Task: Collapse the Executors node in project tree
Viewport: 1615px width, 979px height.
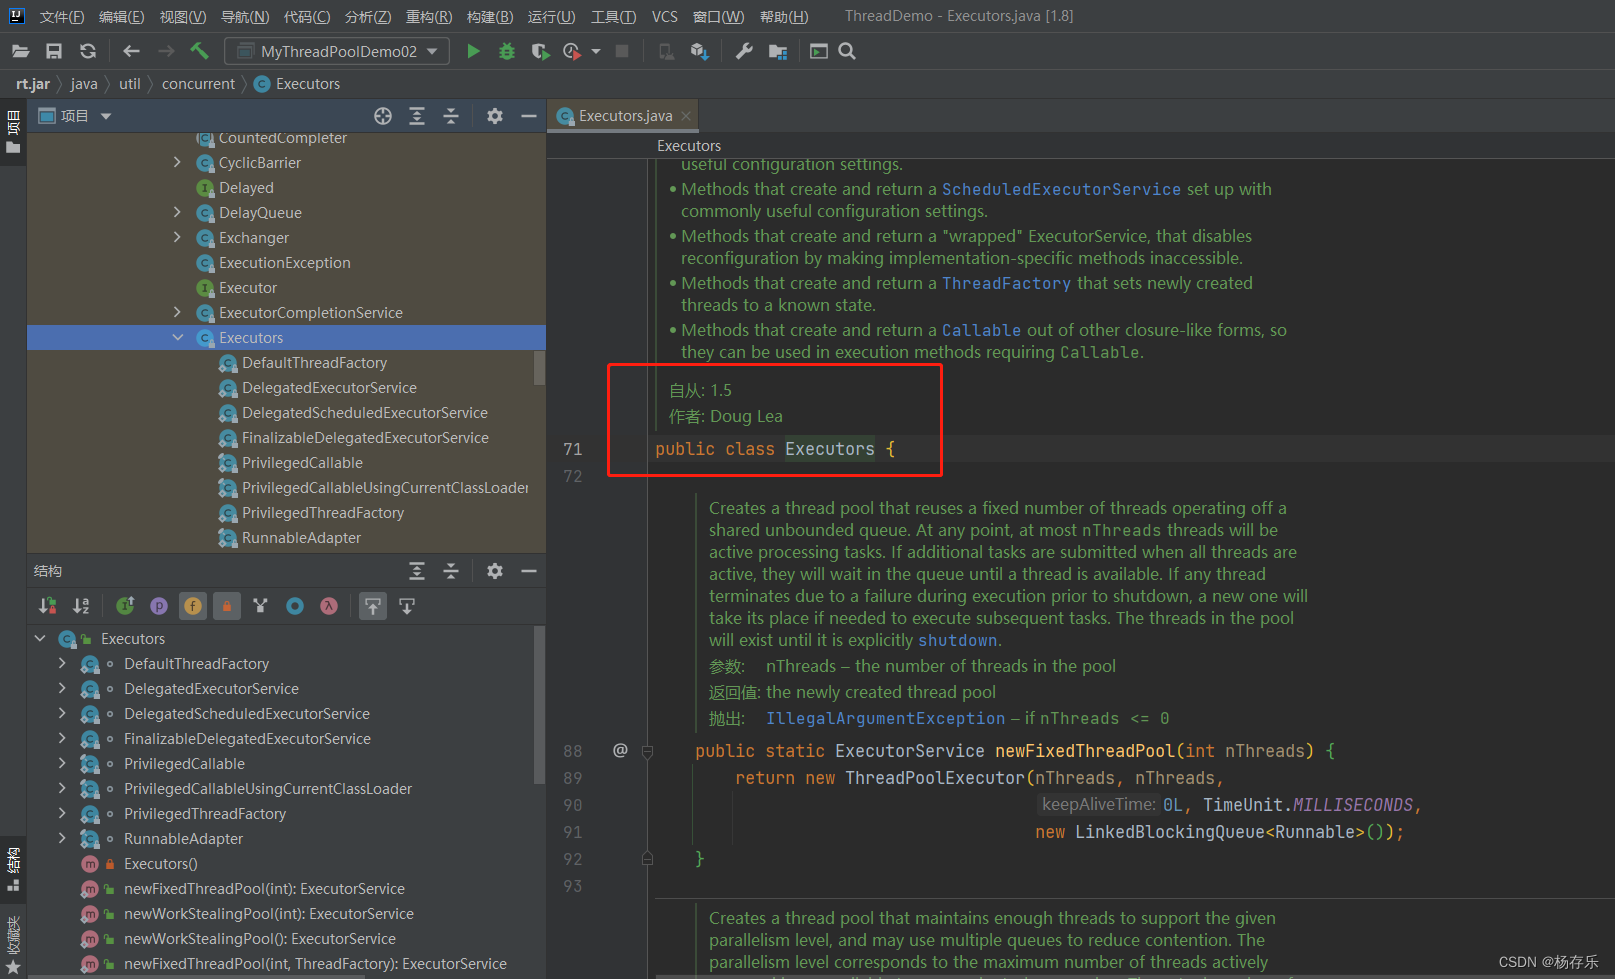Action: (x=178, y=338)
